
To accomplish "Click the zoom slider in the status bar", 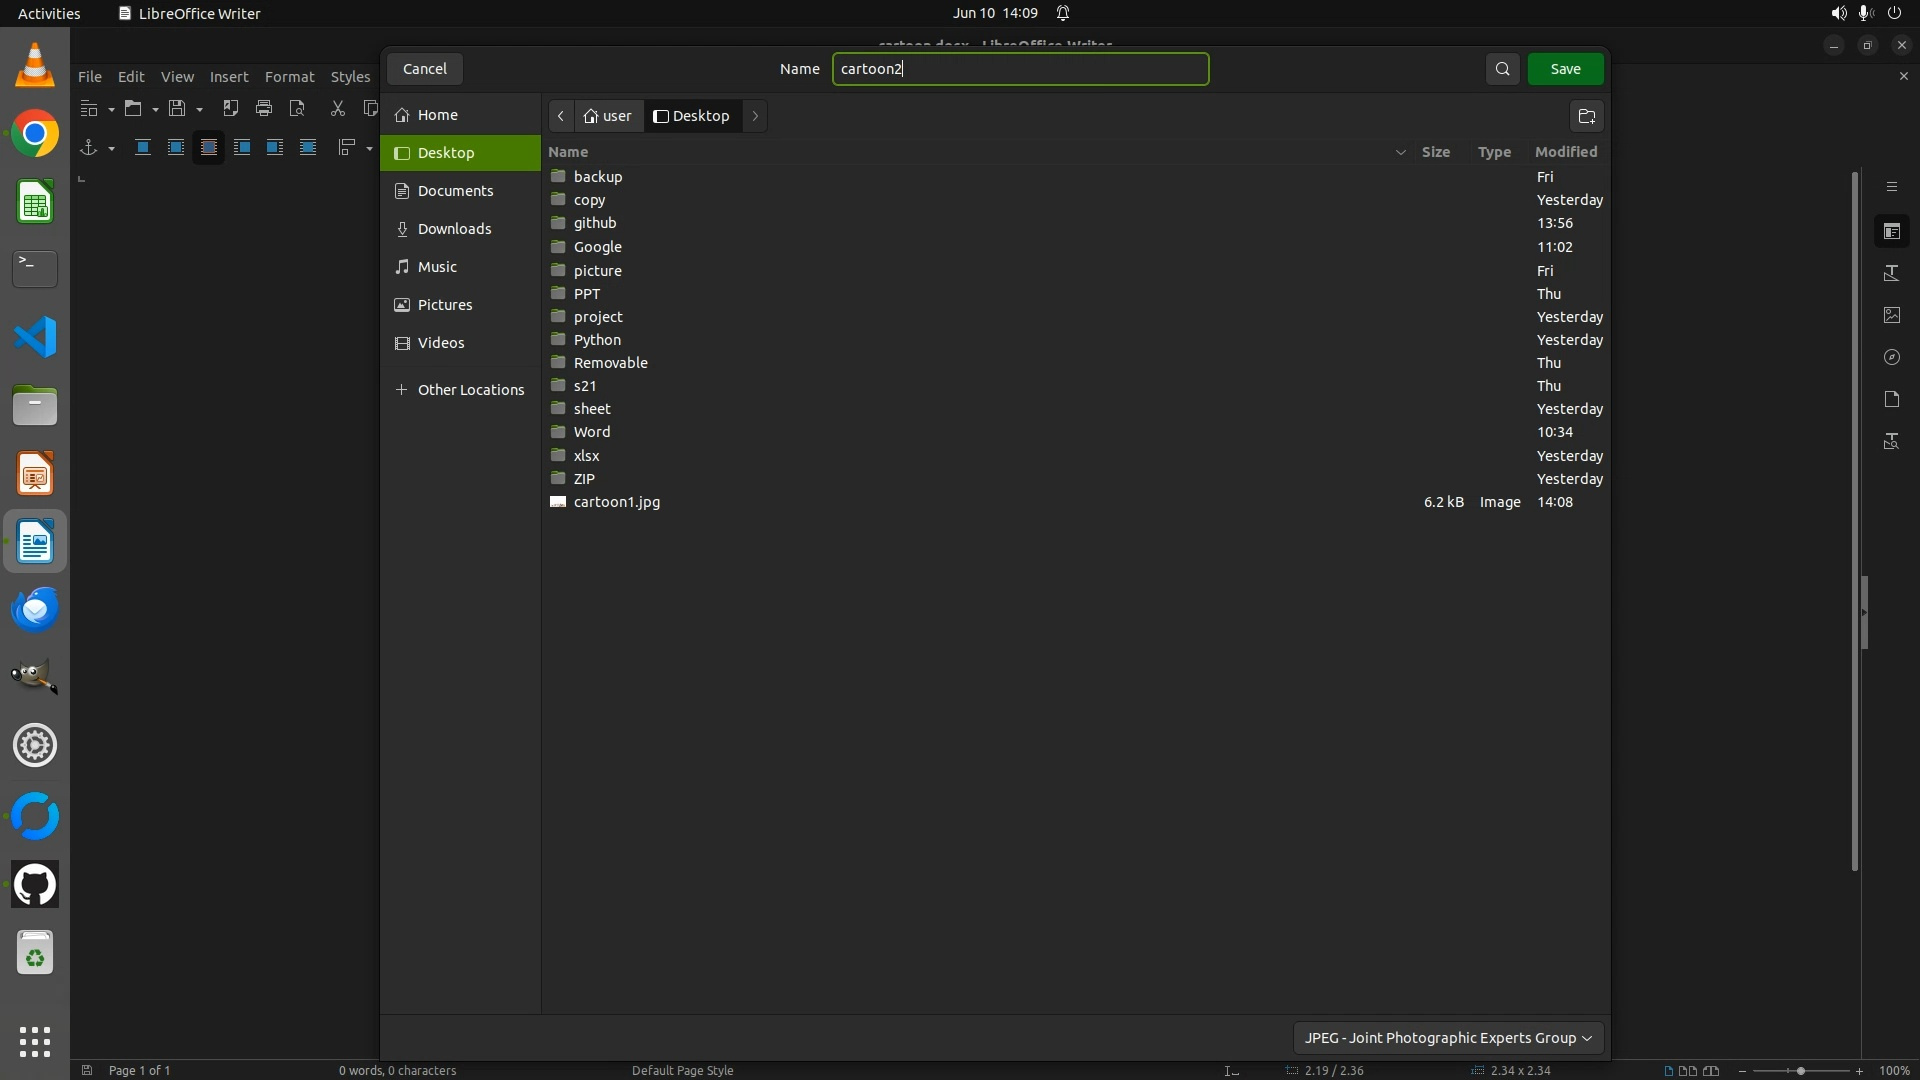I will click(x=1800, y=1071).
